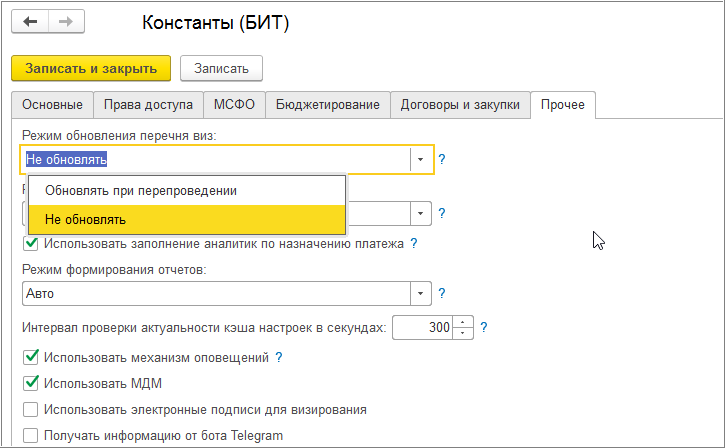This screenshot has width=725, height=448.
Task: Click the forward navigation arrow
Action: coord(65,22)
